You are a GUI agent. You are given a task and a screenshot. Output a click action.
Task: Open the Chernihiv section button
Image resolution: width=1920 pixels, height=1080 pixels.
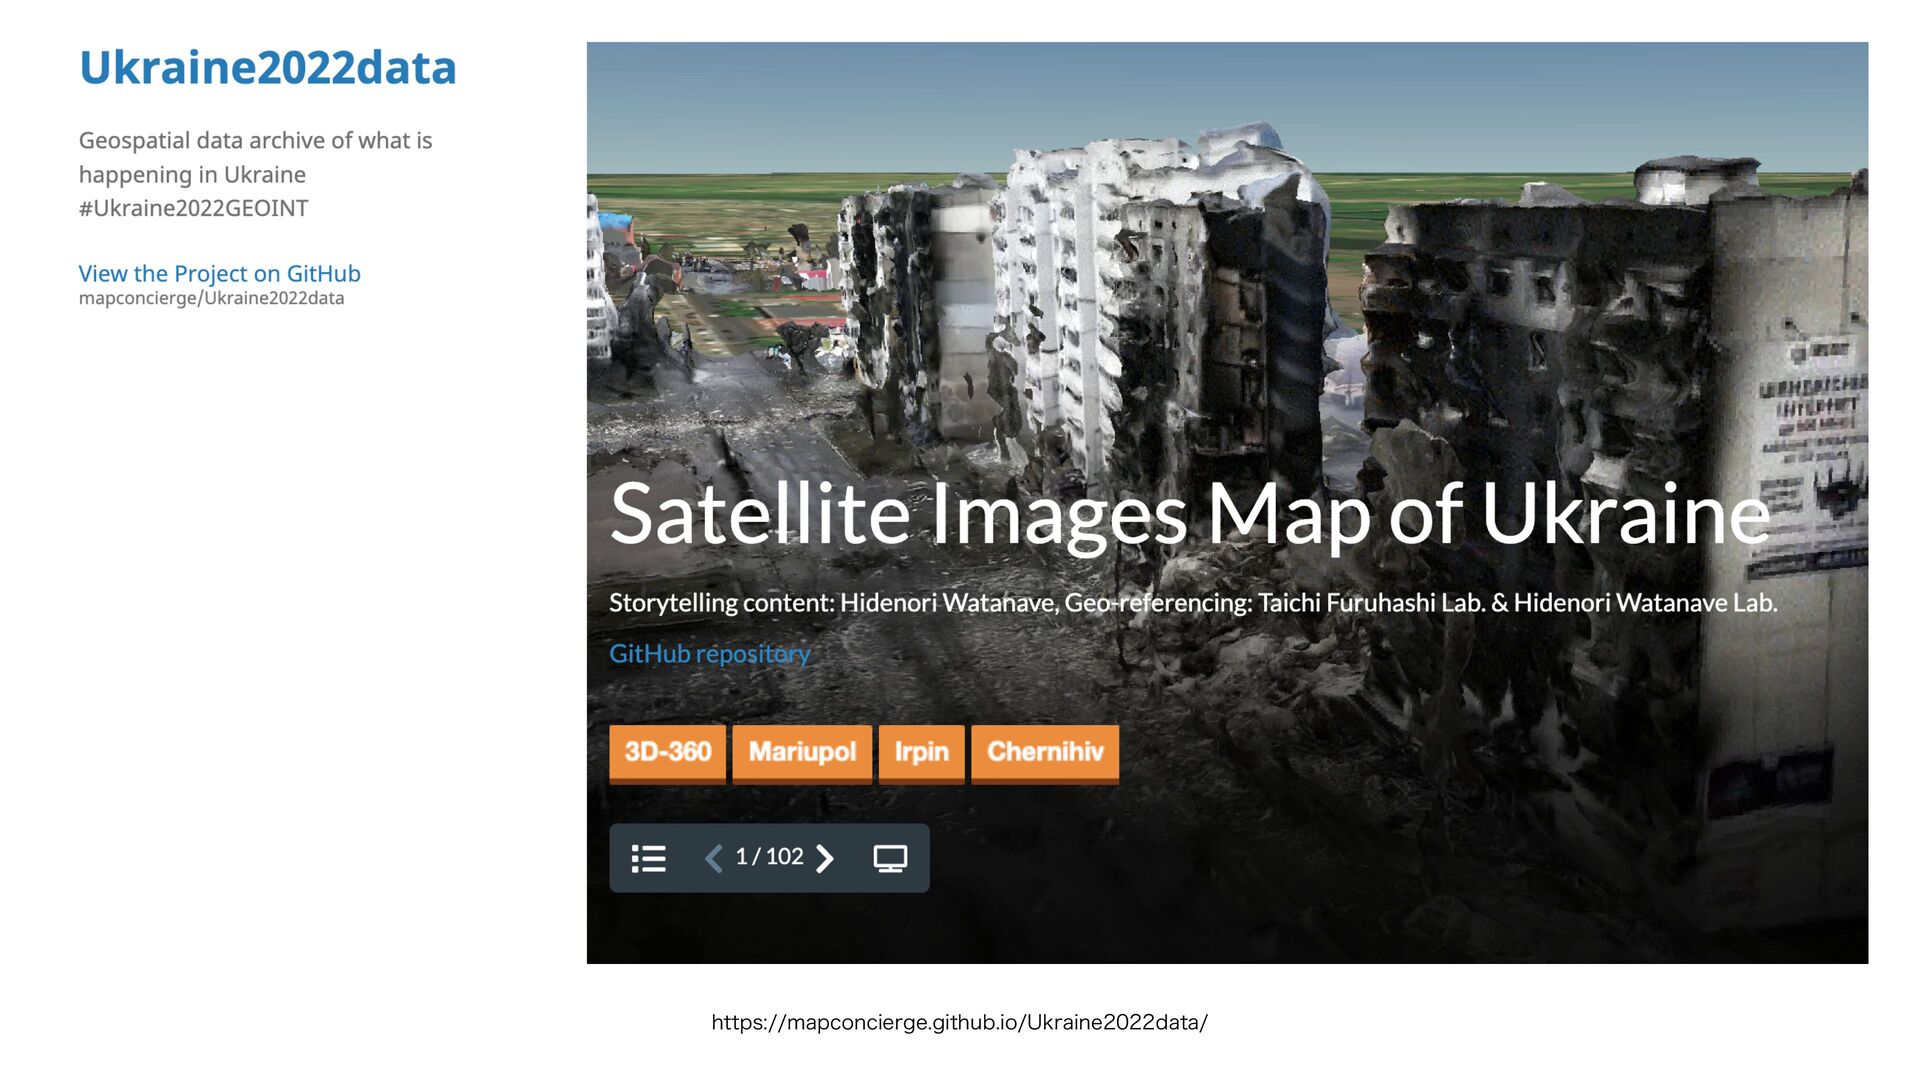pyautogui.click(x=1045, y=752)
